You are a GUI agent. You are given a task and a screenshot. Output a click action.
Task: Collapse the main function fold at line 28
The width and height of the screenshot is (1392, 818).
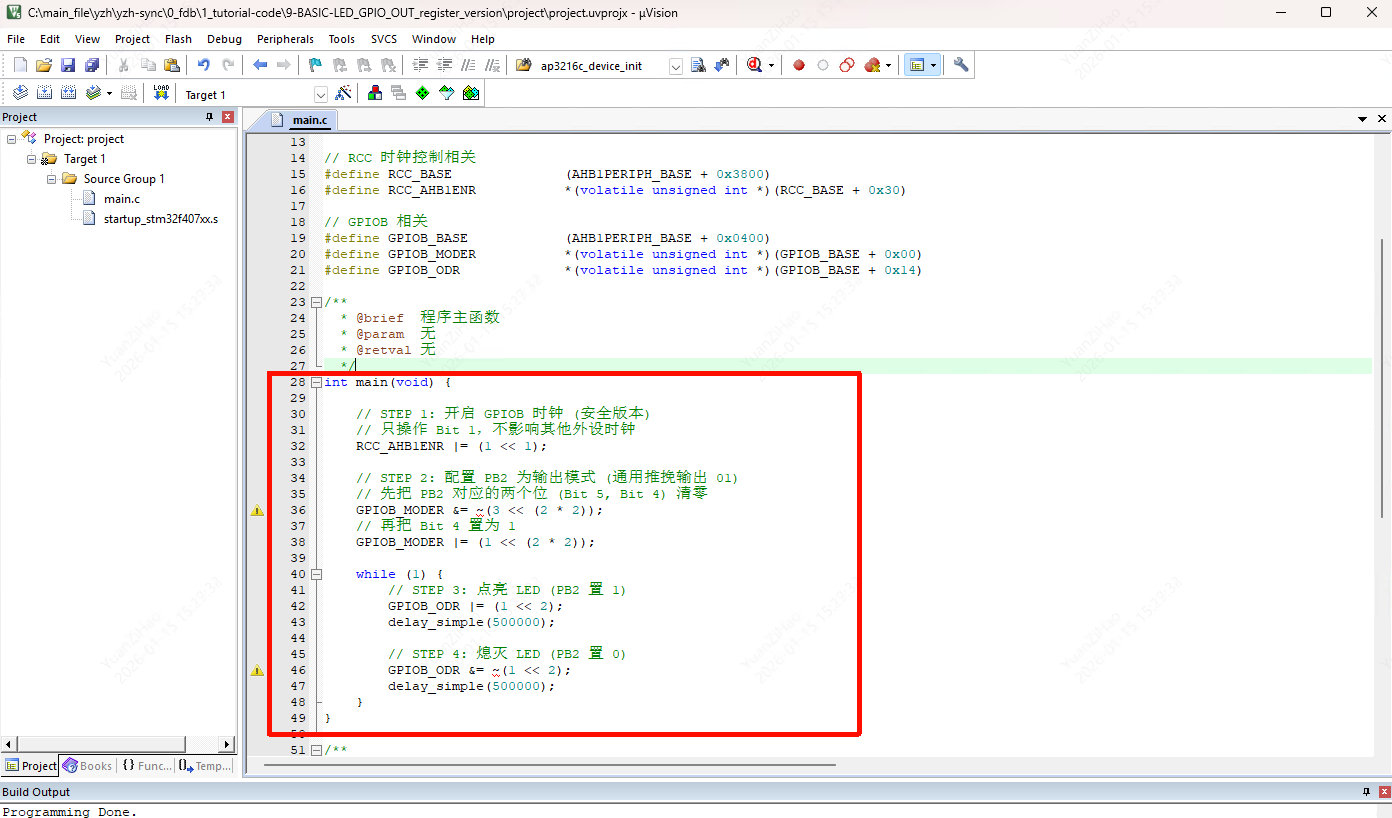[316, 382]
